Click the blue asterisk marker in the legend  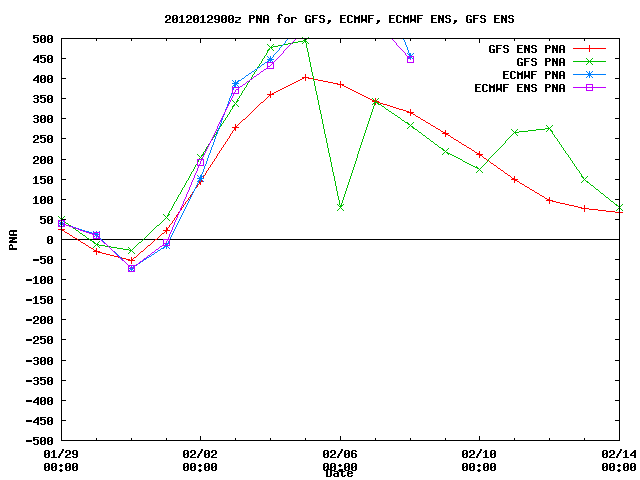589,75
